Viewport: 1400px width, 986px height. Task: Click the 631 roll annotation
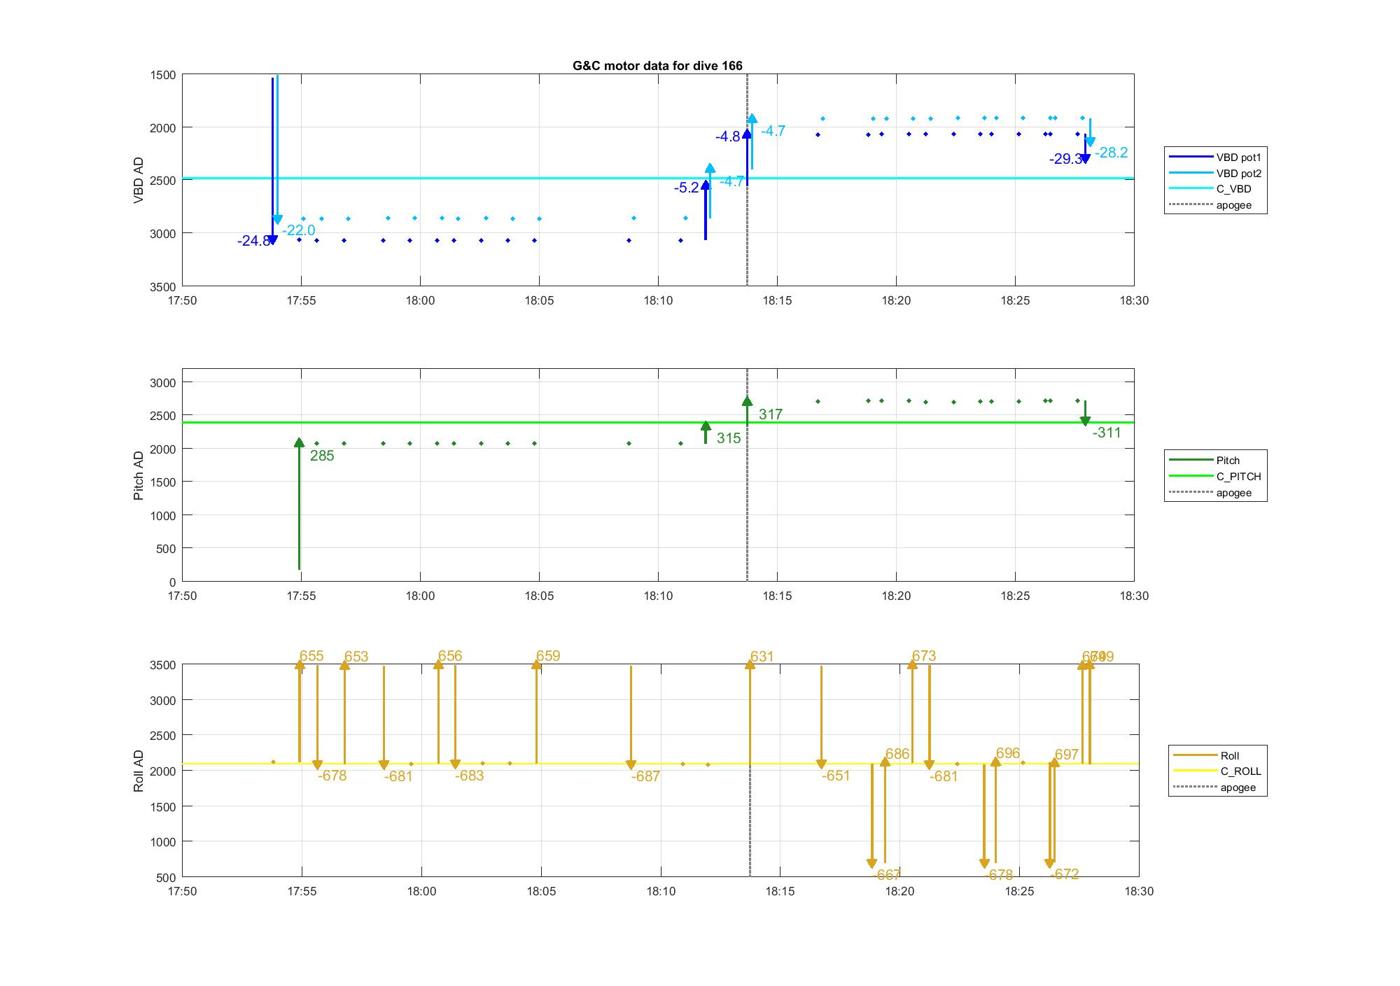[762, 657]
